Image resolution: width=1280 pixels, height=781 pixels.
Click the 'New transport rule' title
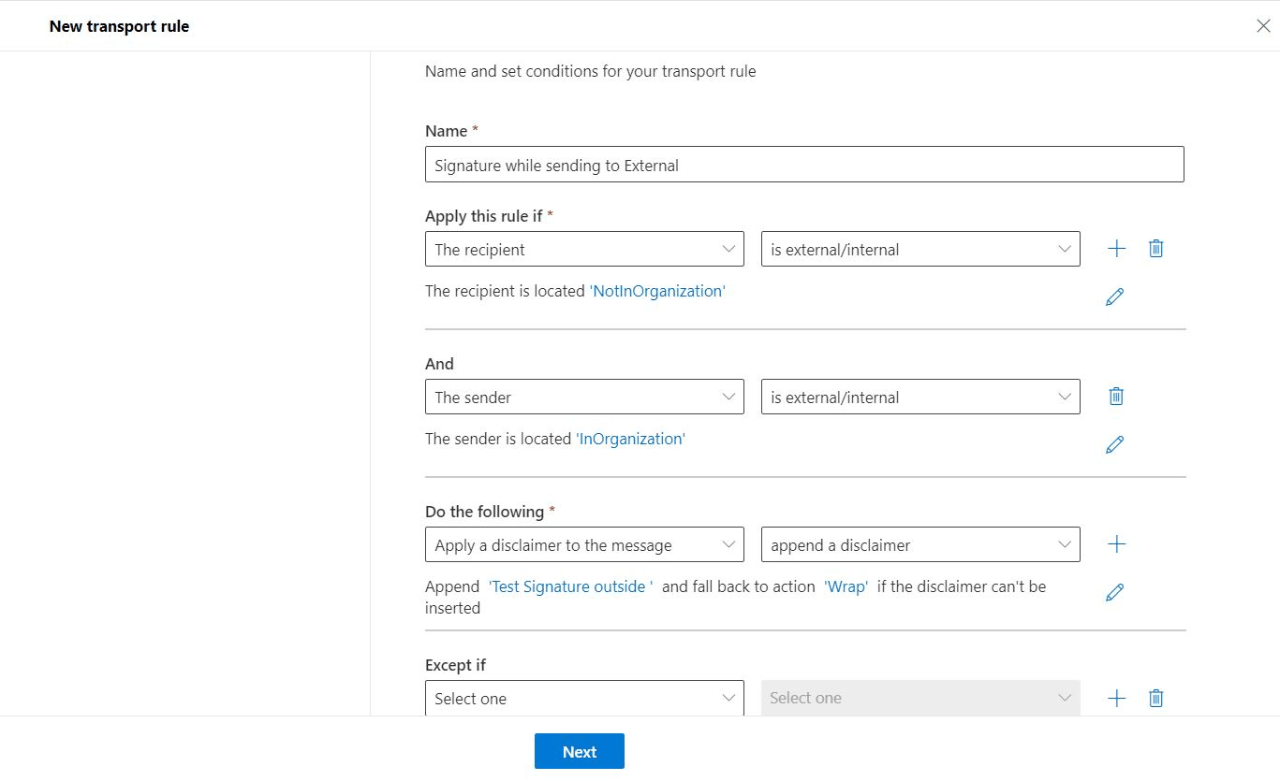click(119, 27)
